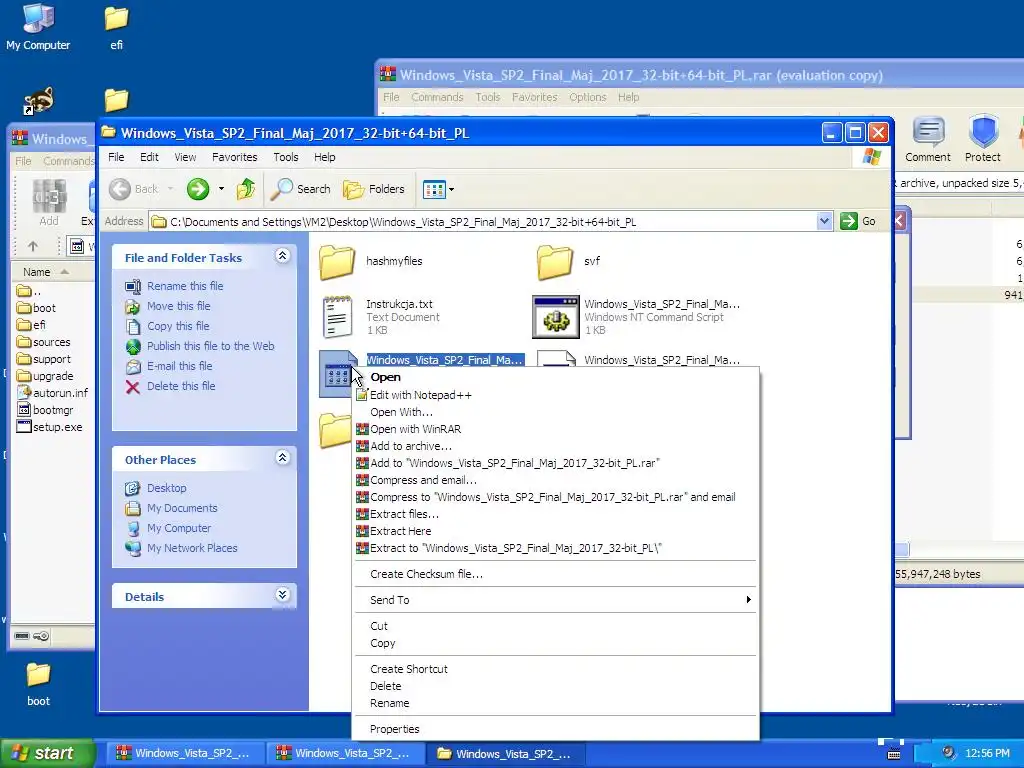Click the Go button beside address bar

click(x=858, y=221)
